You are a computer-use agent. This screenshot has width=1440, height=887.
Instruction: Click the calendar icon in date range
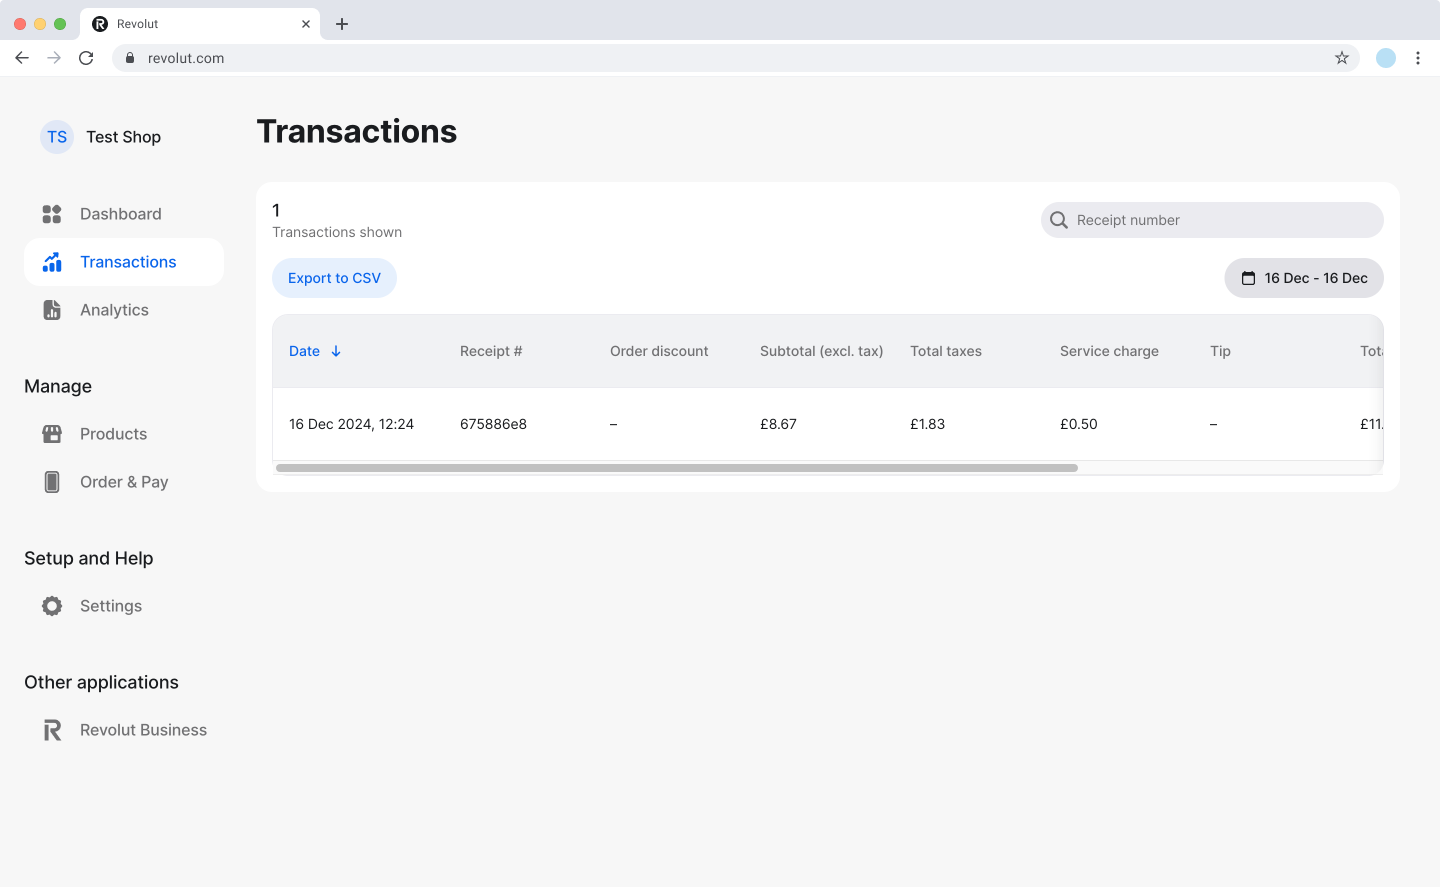coord(1248,278)
